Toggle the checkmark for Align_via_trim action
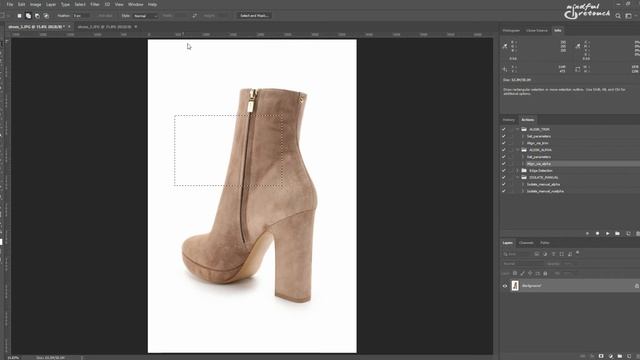 pyautogui.click(x=504, y=143)
